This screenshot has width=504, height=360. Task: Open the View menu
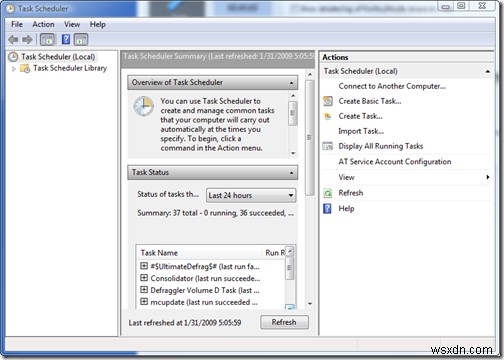coord(72,24)
